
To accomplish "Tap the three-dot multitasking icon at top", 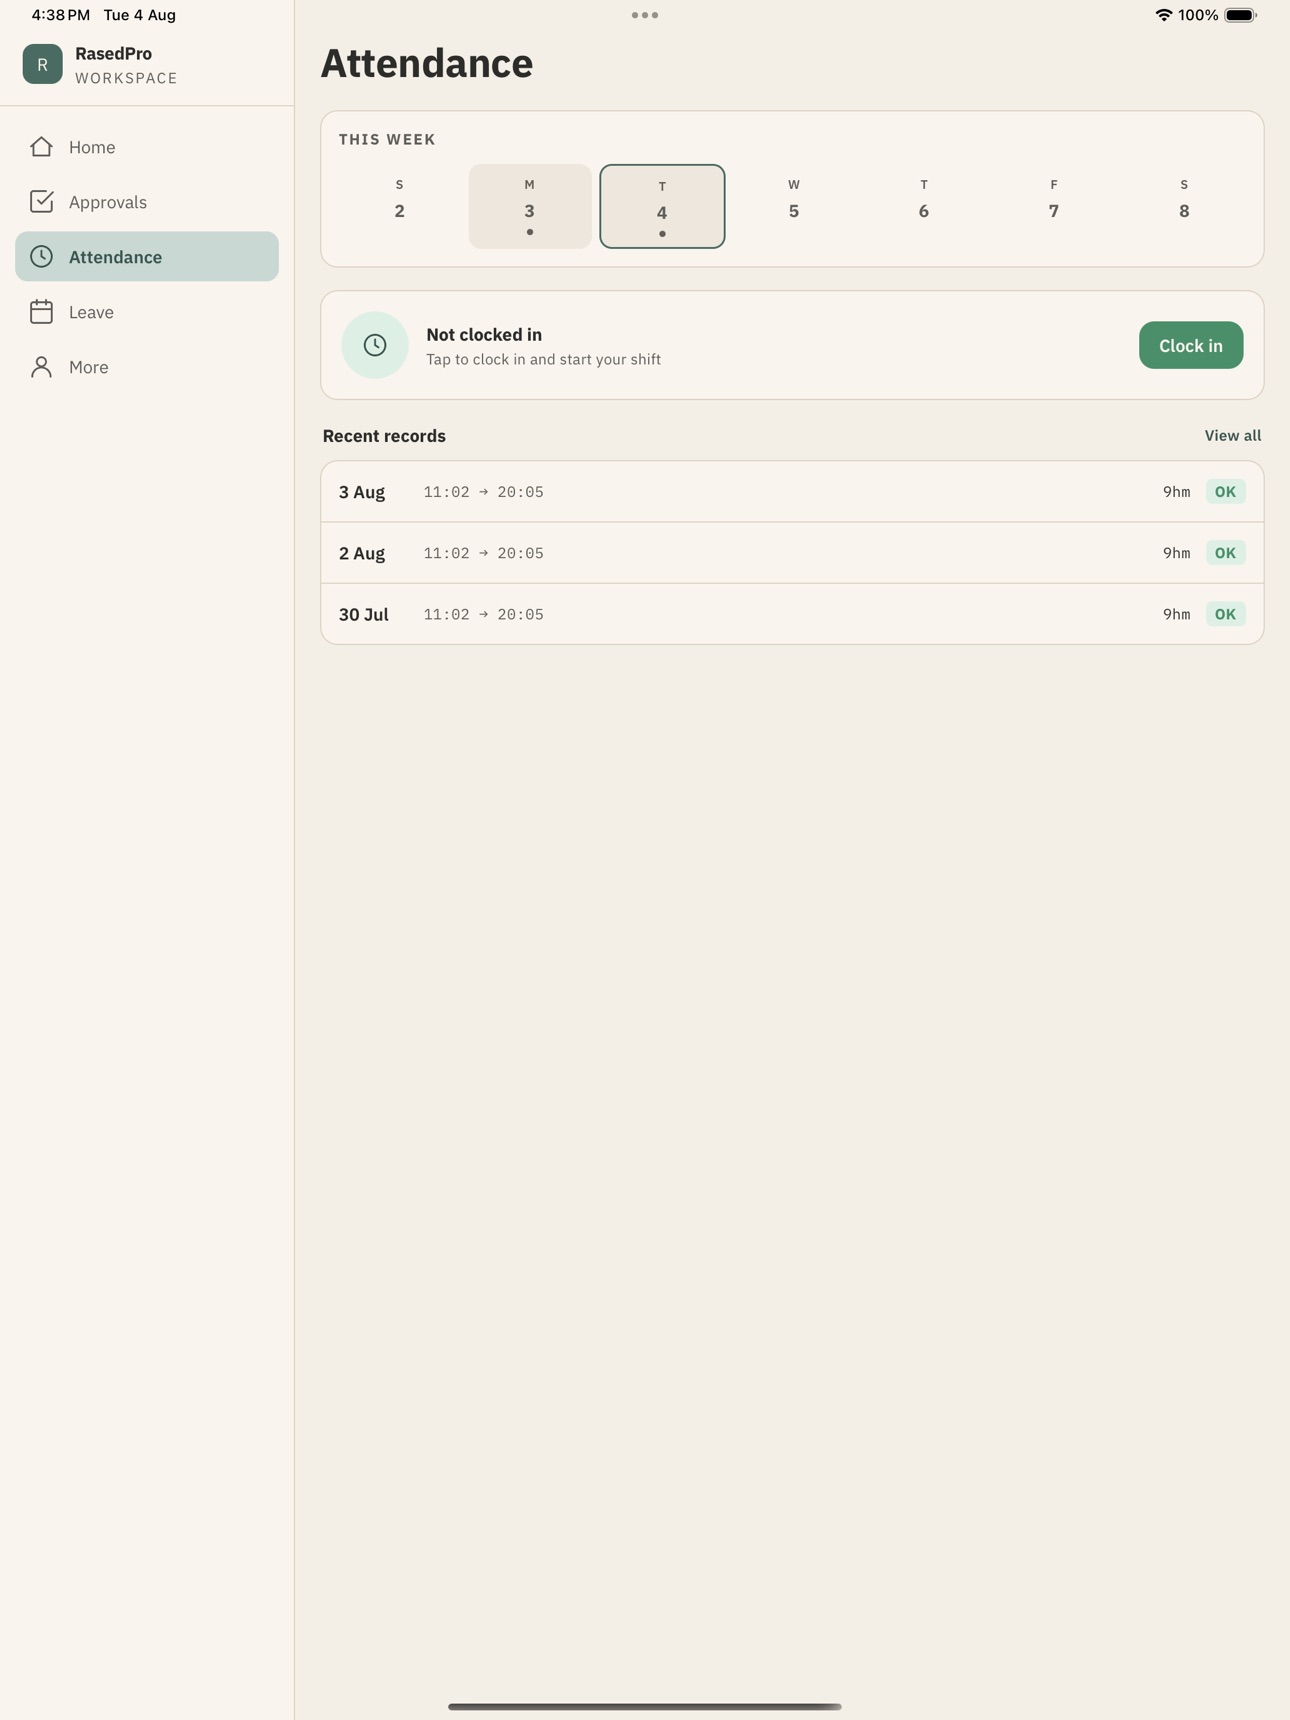I will tap(645, 15).
